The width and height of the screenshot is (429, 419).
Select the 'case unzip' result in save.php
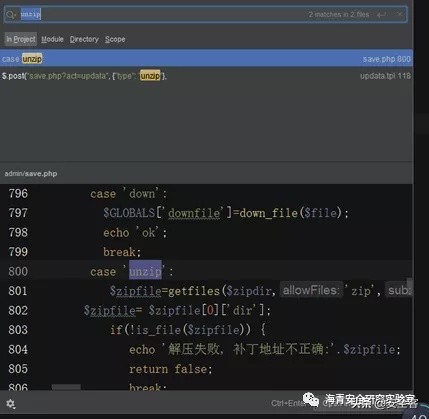point(206,59)
